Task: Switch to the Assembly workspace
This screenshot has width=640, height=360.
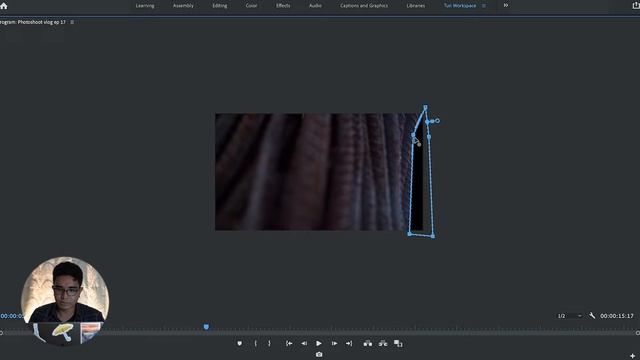Action: coord(183,6)
